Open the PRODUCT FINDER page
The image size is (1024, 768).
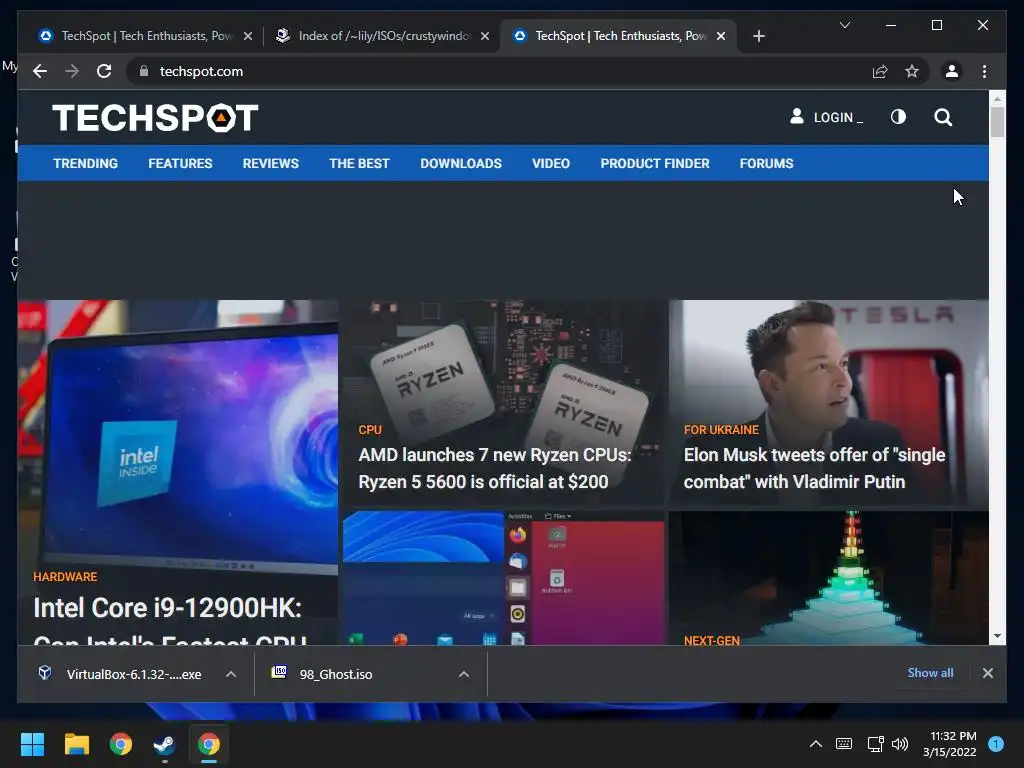pyautogui.click(x=654, y=163)
